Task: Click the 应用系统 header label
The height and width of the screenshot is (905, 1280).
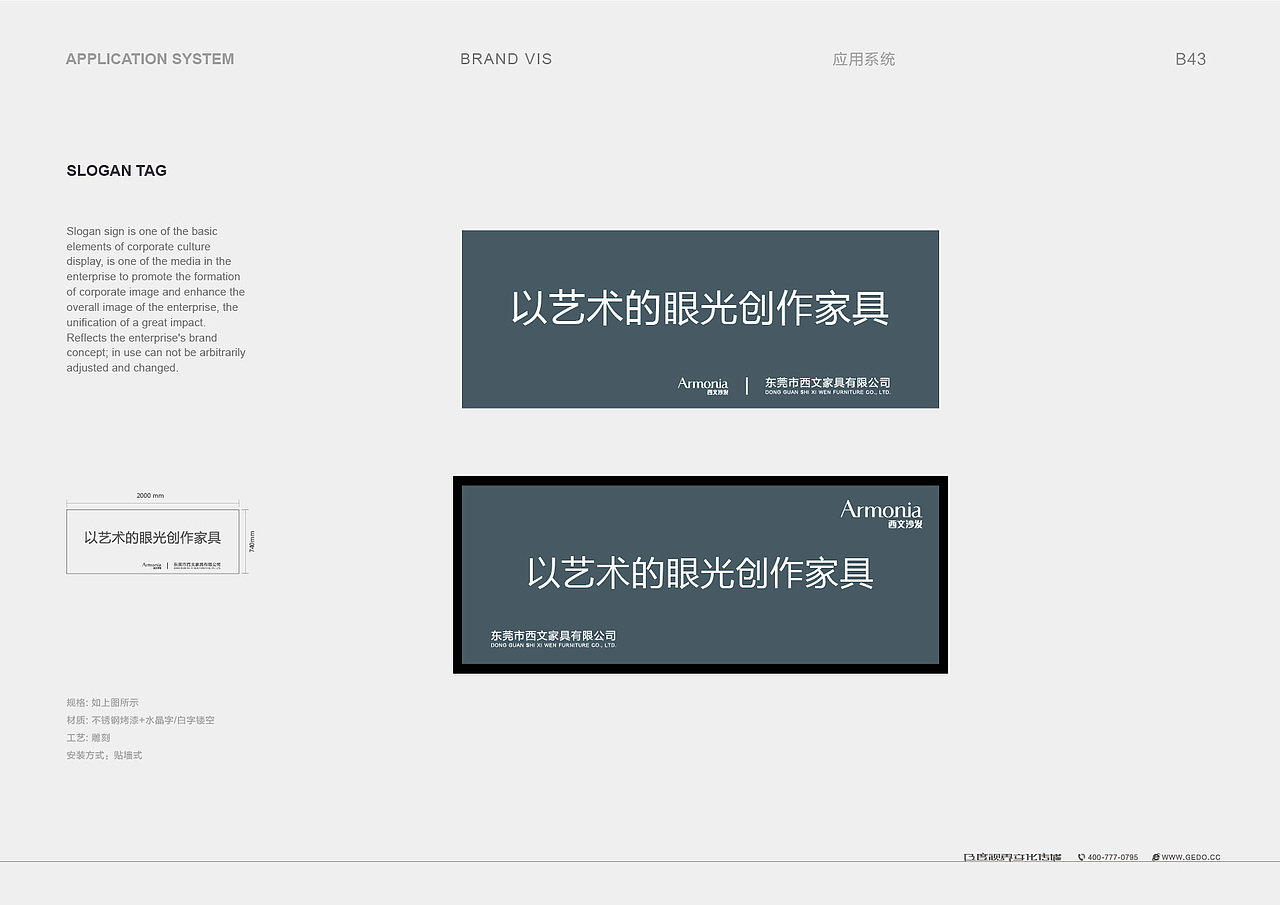Action: pos(864,59)
